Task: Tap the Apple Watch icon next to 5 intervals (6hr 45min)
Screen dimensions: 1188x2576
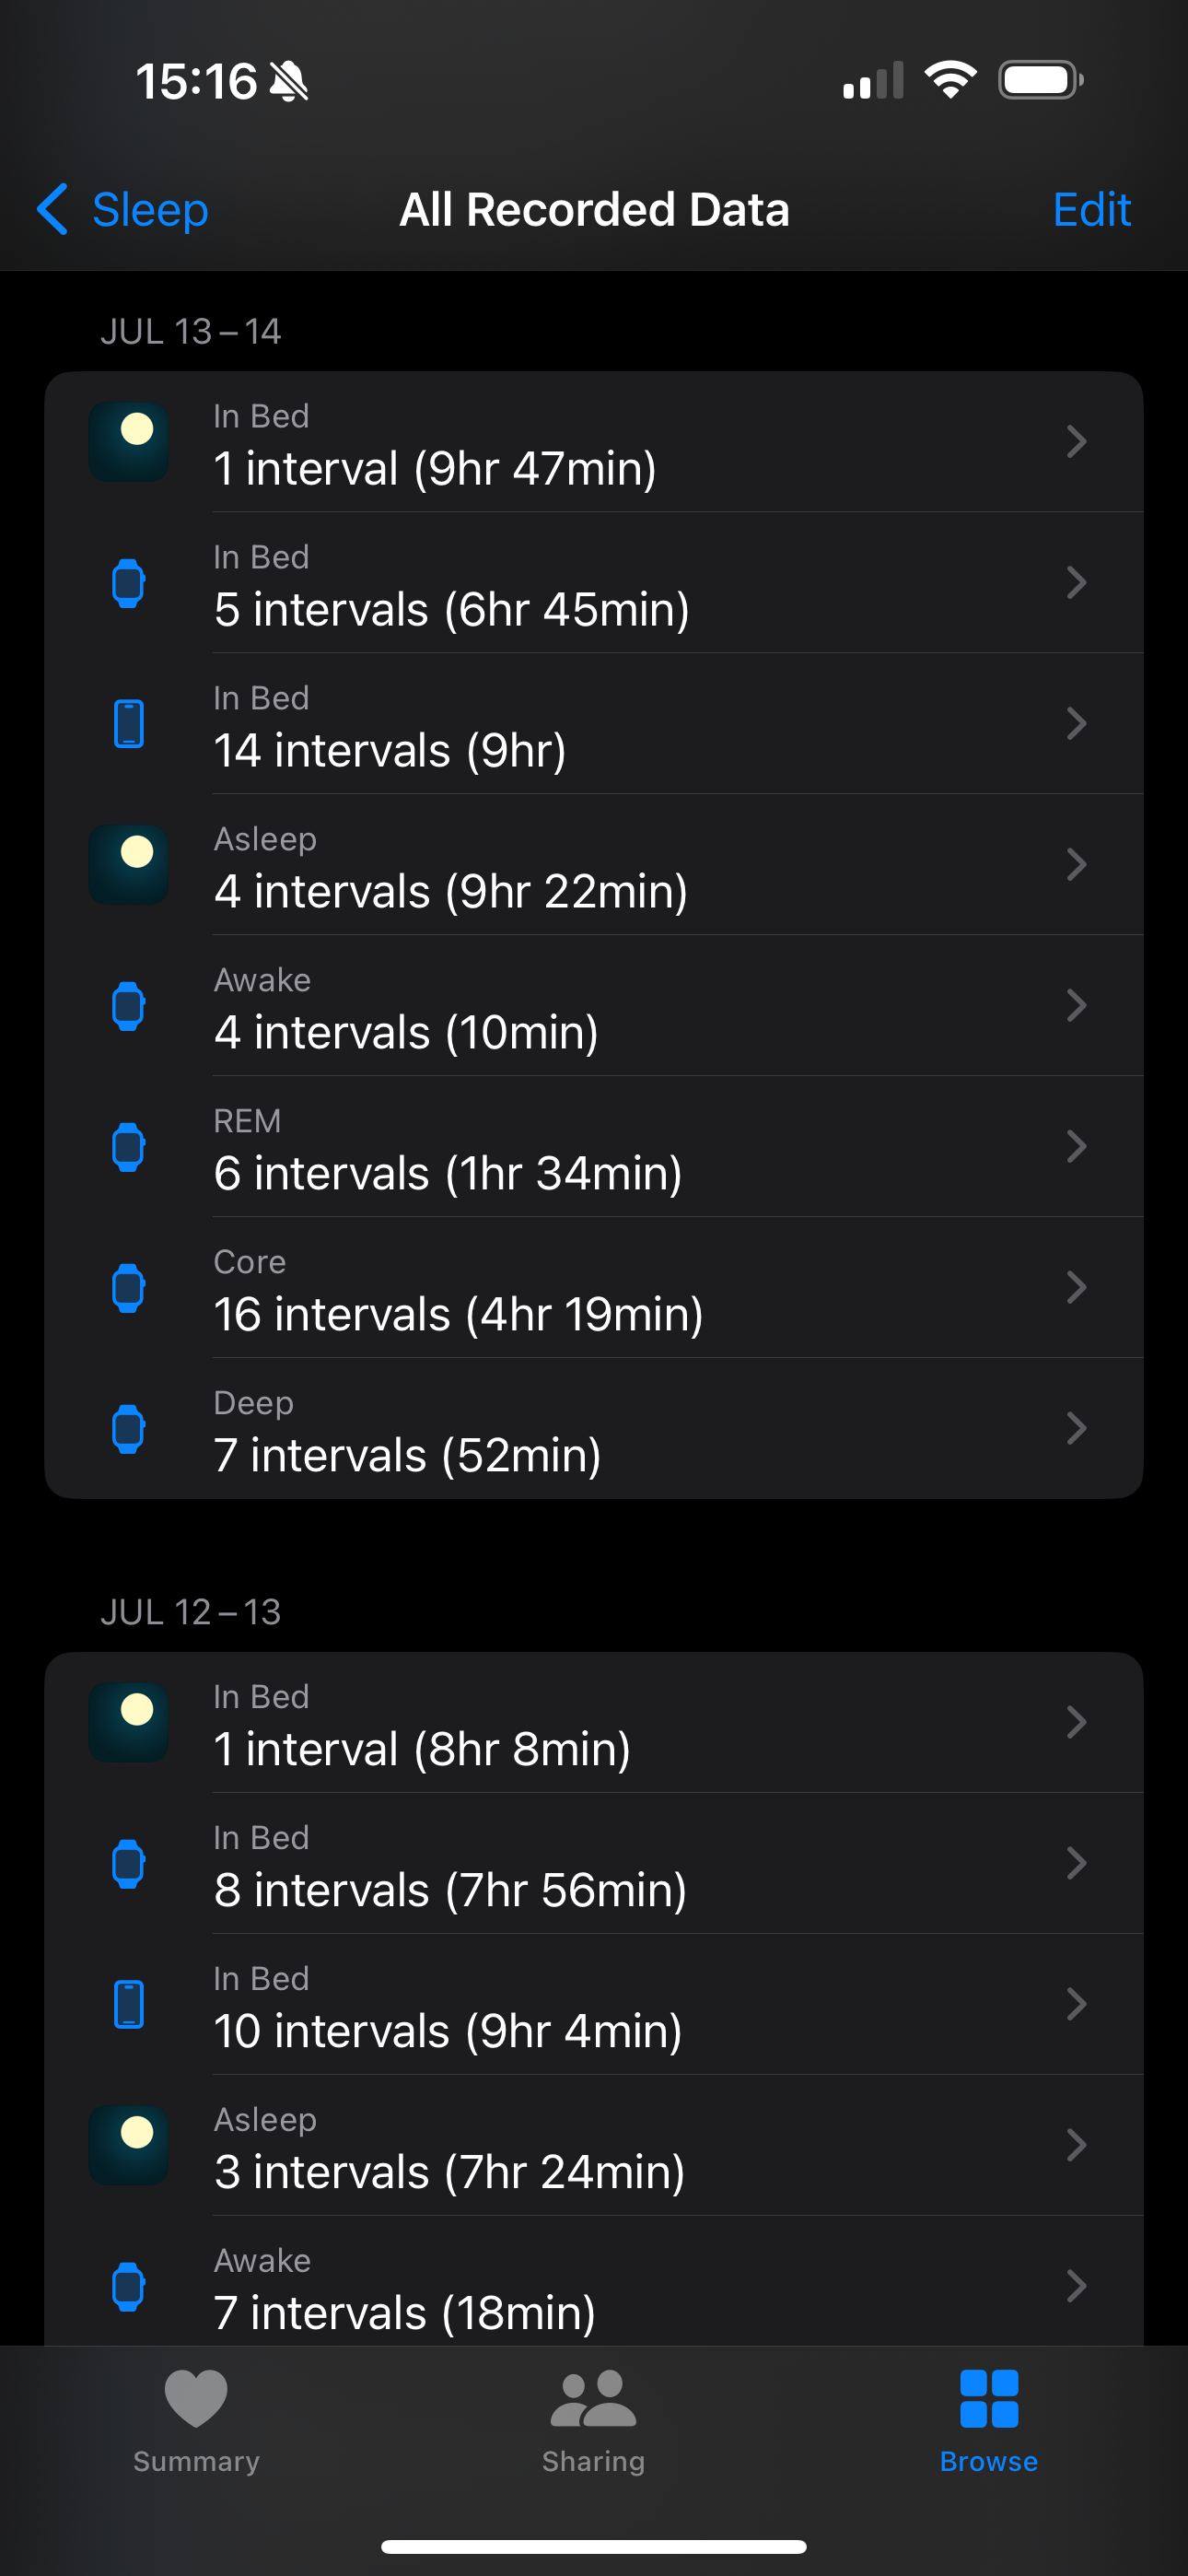Action: (128, 583)
